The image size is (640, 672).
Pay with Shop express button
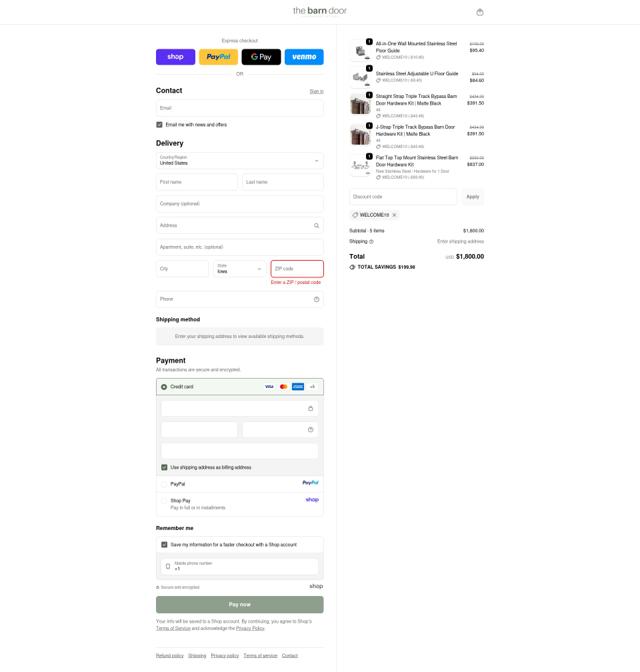pos(175,57)
